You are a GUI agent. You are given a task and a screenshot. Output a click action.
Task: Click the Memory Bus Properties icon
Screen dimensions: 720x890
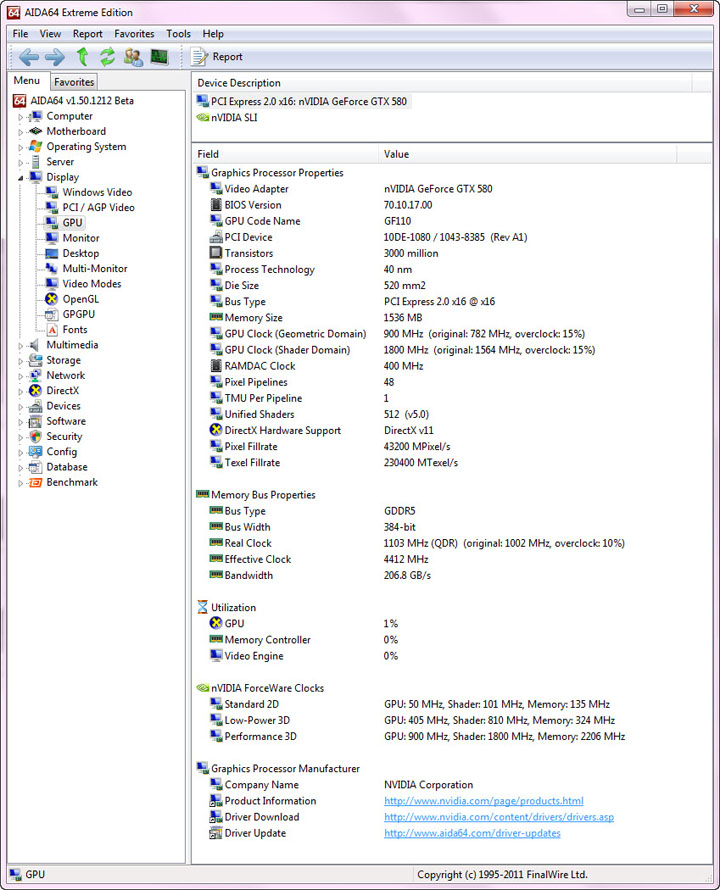(x=202, y=494)
